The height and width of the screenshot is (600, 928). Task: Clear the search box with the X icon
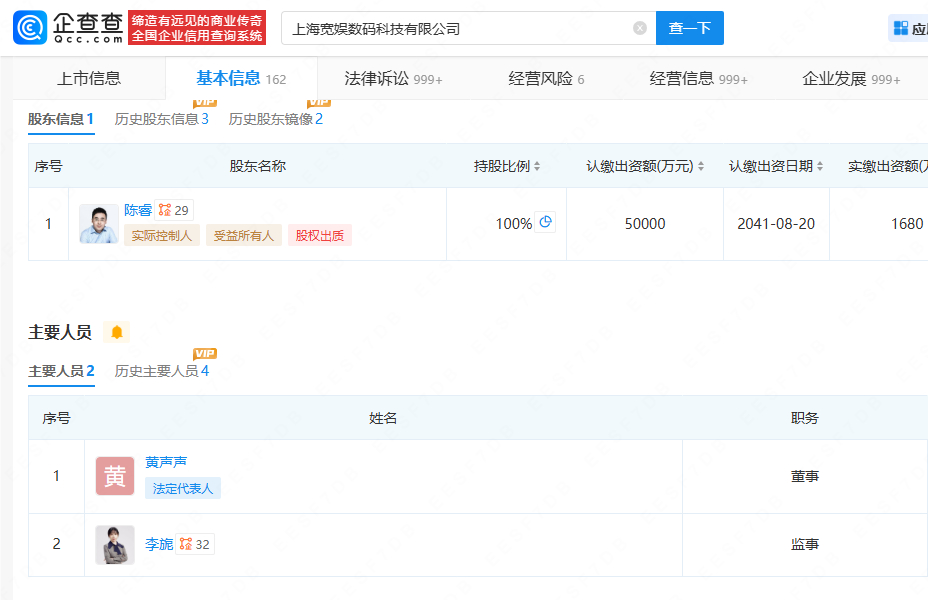point(640,28)
